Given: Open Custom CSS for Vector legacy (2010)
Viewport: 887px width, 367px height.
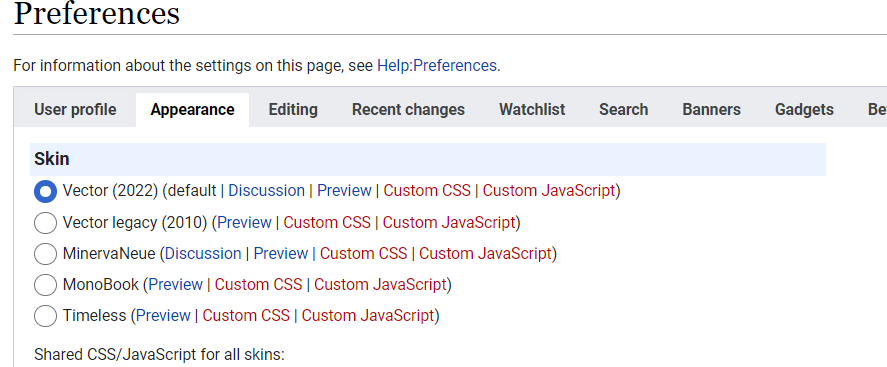Looking at the screenshot, I should [327, 223].
